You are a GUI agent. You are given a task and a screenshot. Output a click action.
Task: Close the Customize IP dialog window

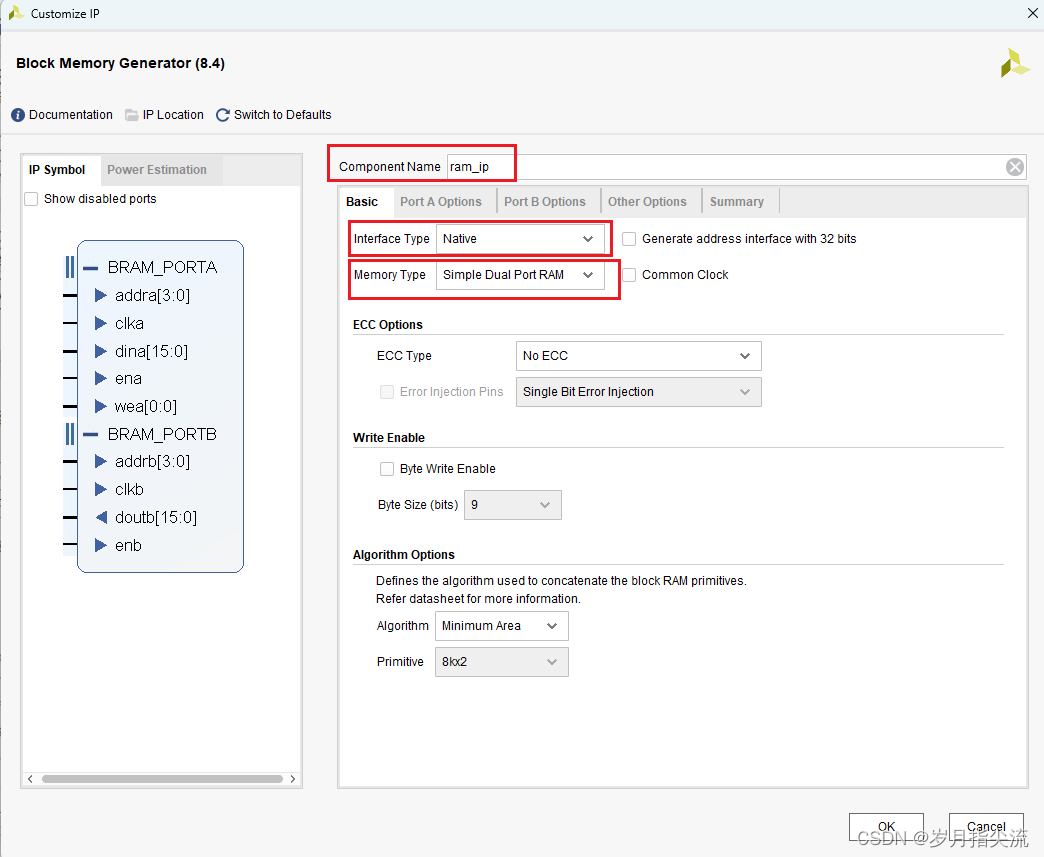click(x=1032, y=13)
